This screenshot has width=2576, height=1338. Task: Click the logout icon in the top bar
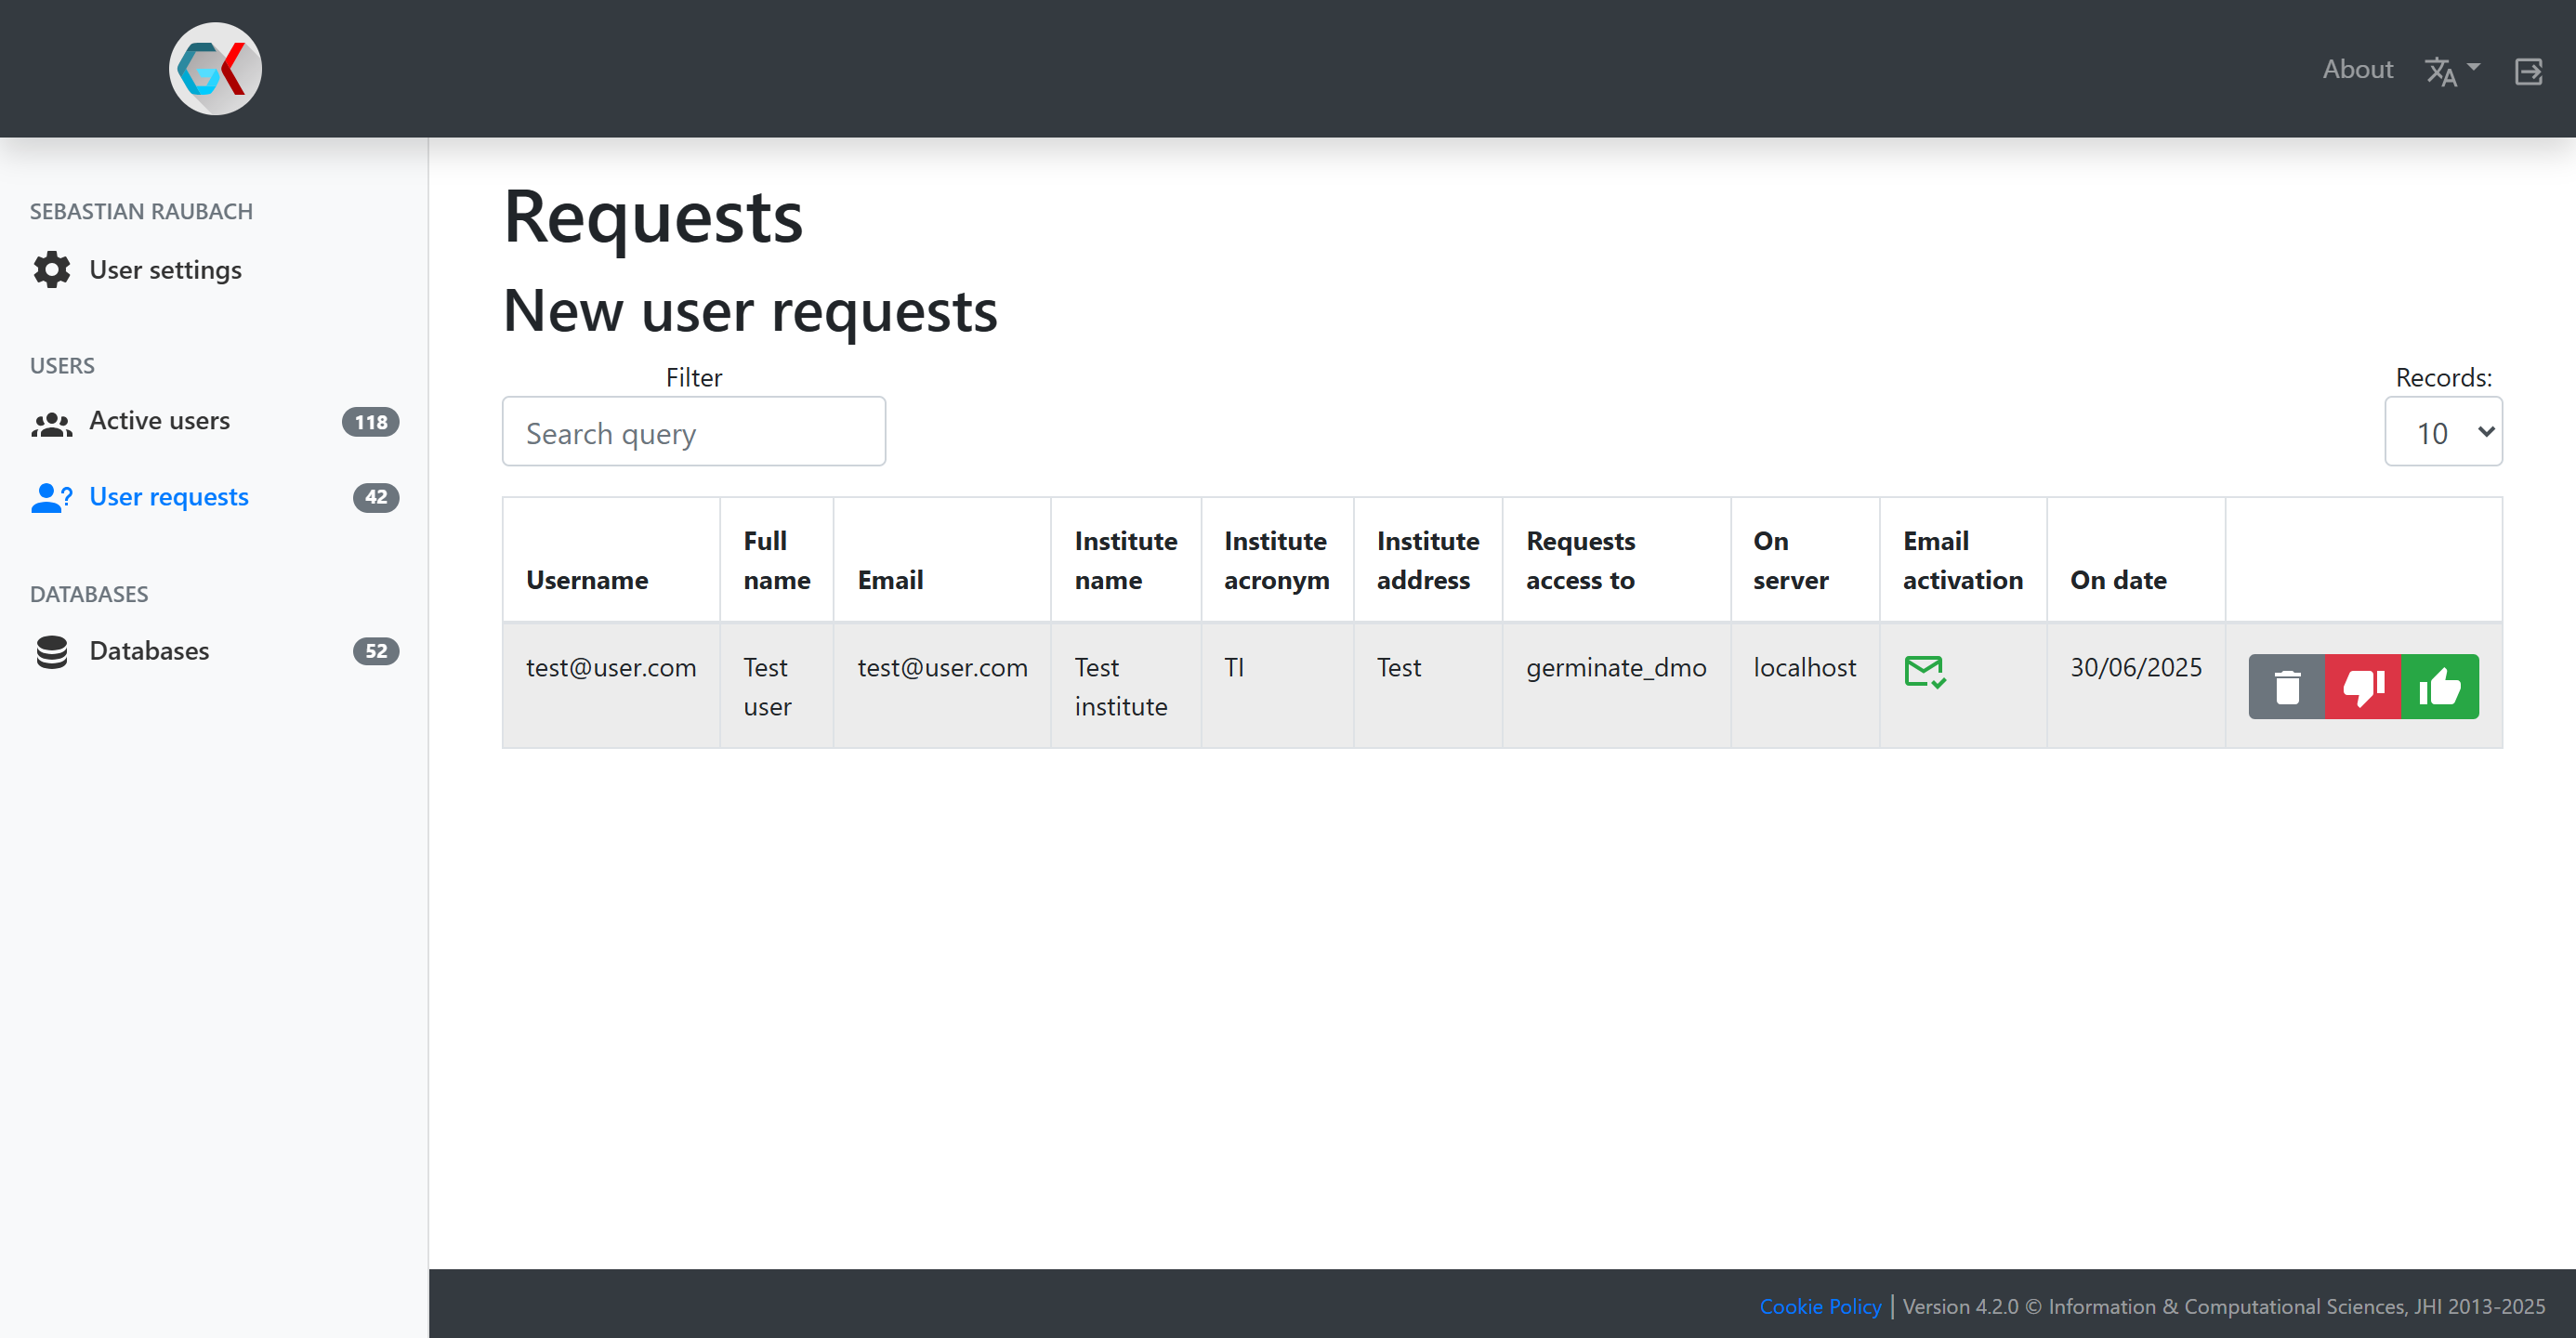pos(2528,71)
